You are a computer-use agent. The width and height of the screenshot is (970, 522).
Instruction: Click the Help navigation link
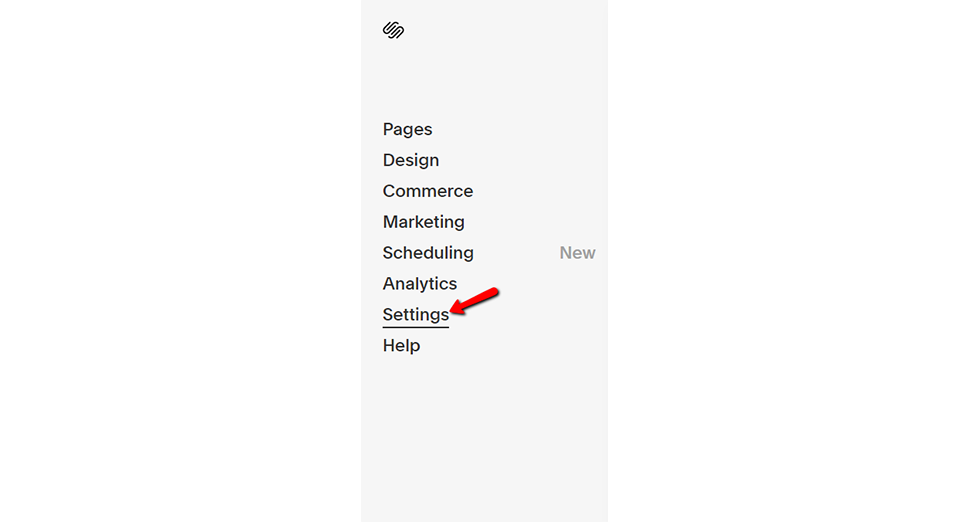click(x=401, y=346)
